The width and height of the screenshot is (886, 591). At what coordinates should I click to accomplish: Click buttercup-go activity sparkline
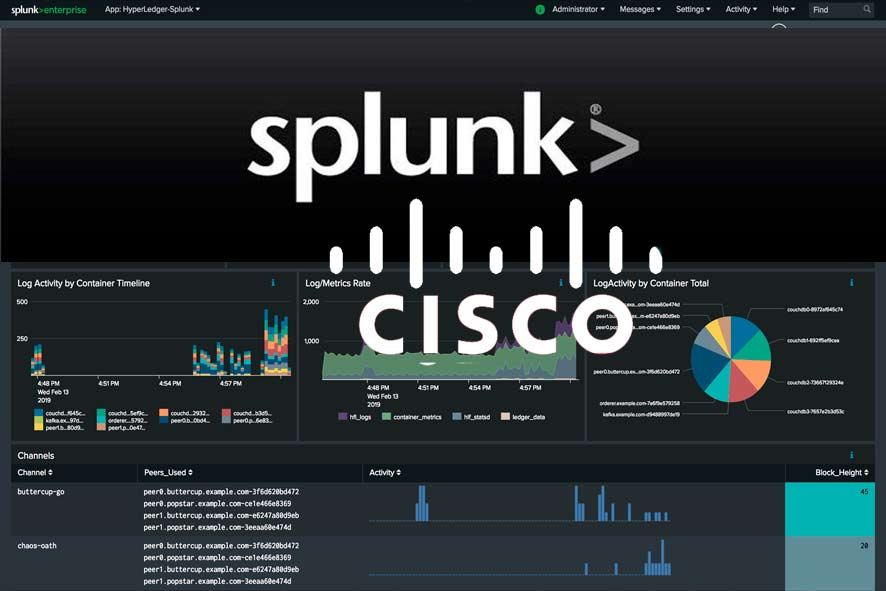(x=520, y=503)
